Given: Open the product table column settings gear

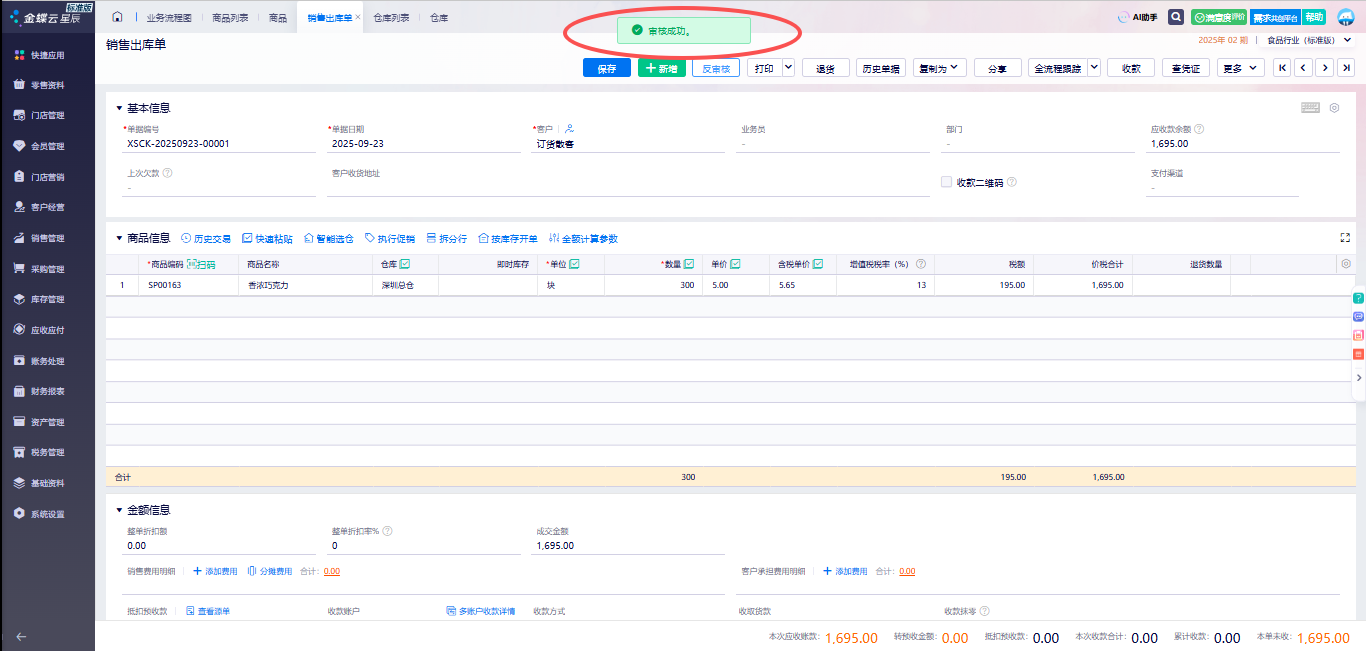Looking at the screenshot, I should point(1346,264).
